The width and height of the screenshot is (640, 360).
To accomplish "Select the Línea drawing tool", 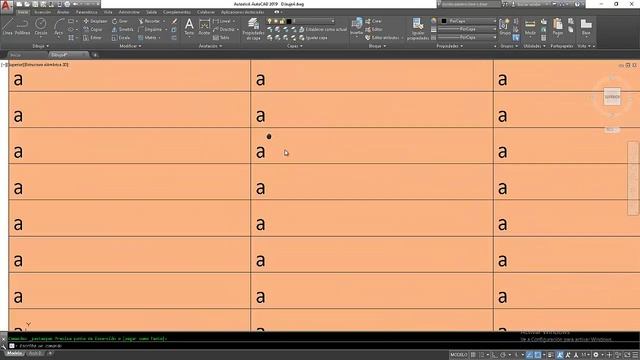I will click(x=8, y=27).
